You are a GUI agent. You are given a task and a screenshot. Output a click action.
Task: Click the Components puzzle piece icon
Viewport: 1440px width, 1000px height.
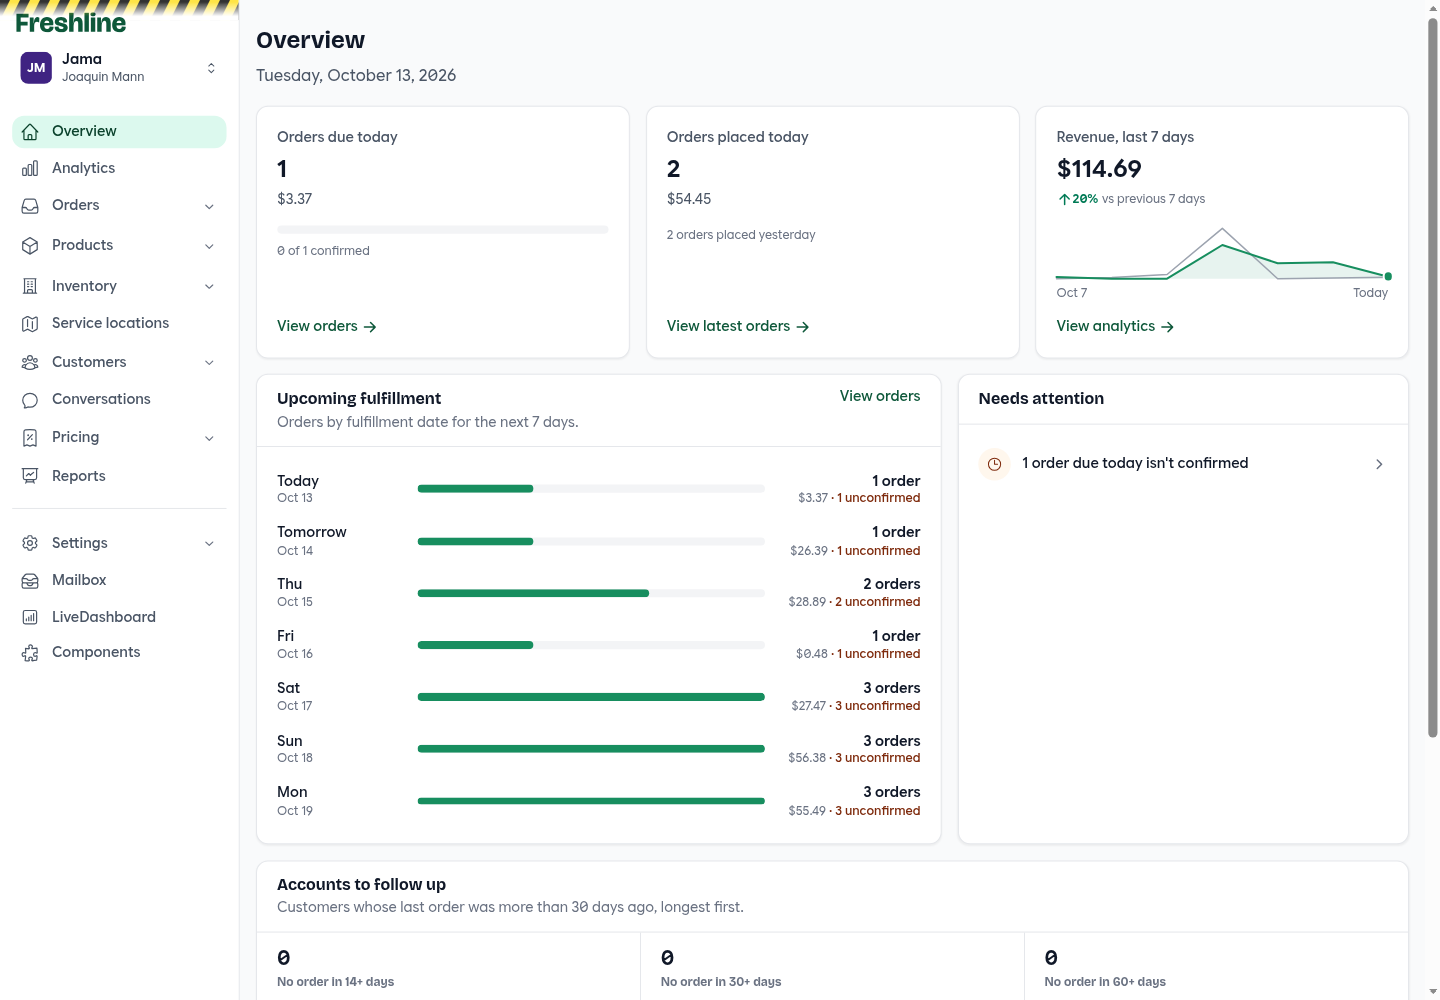coord(30,653)
